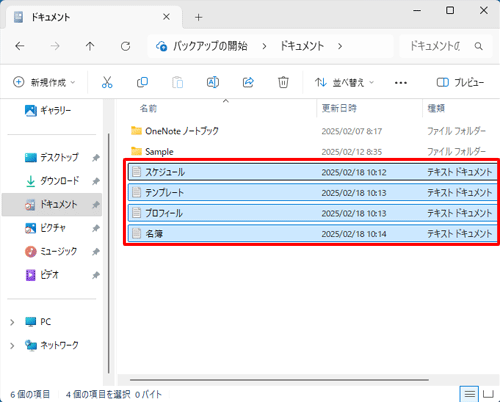Viewport: 500px width, 402px height.
Task: Click the date 2025/02/12 8:35
Action: click(352, 152)
